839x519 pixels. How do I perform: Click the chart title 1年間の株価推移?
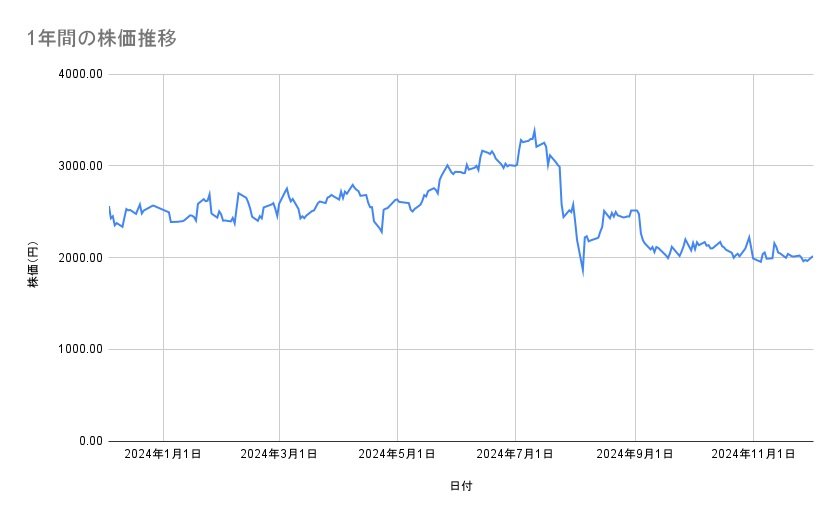click(x=102, y=39)
